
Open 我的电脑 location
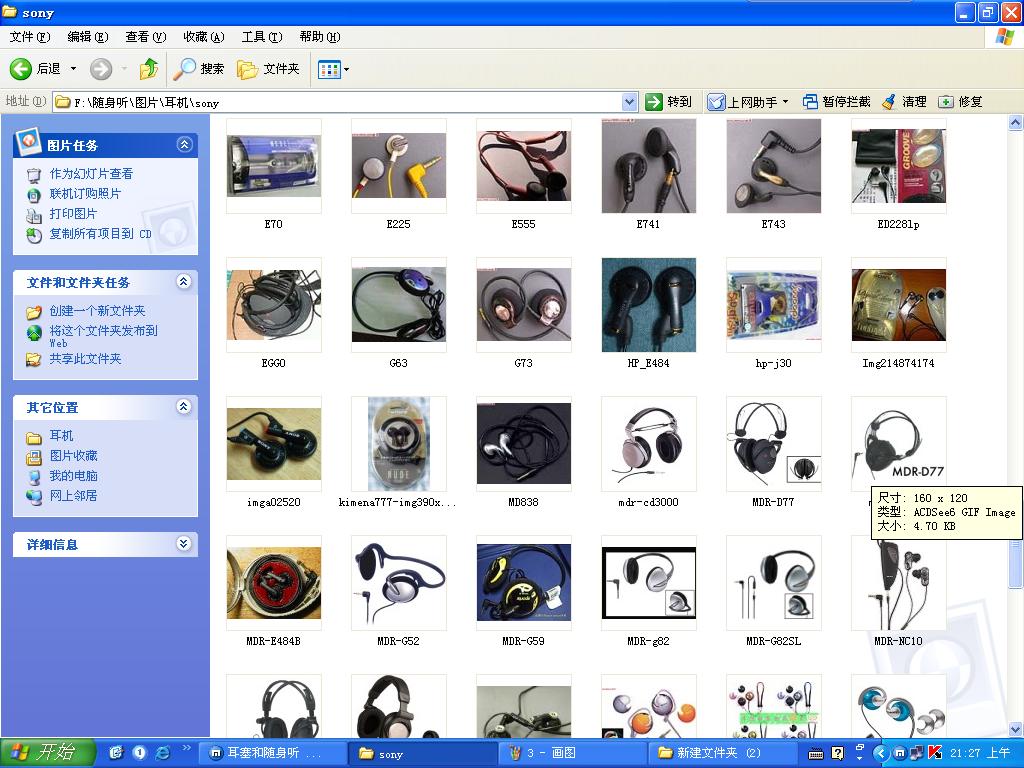coord(73,476)
